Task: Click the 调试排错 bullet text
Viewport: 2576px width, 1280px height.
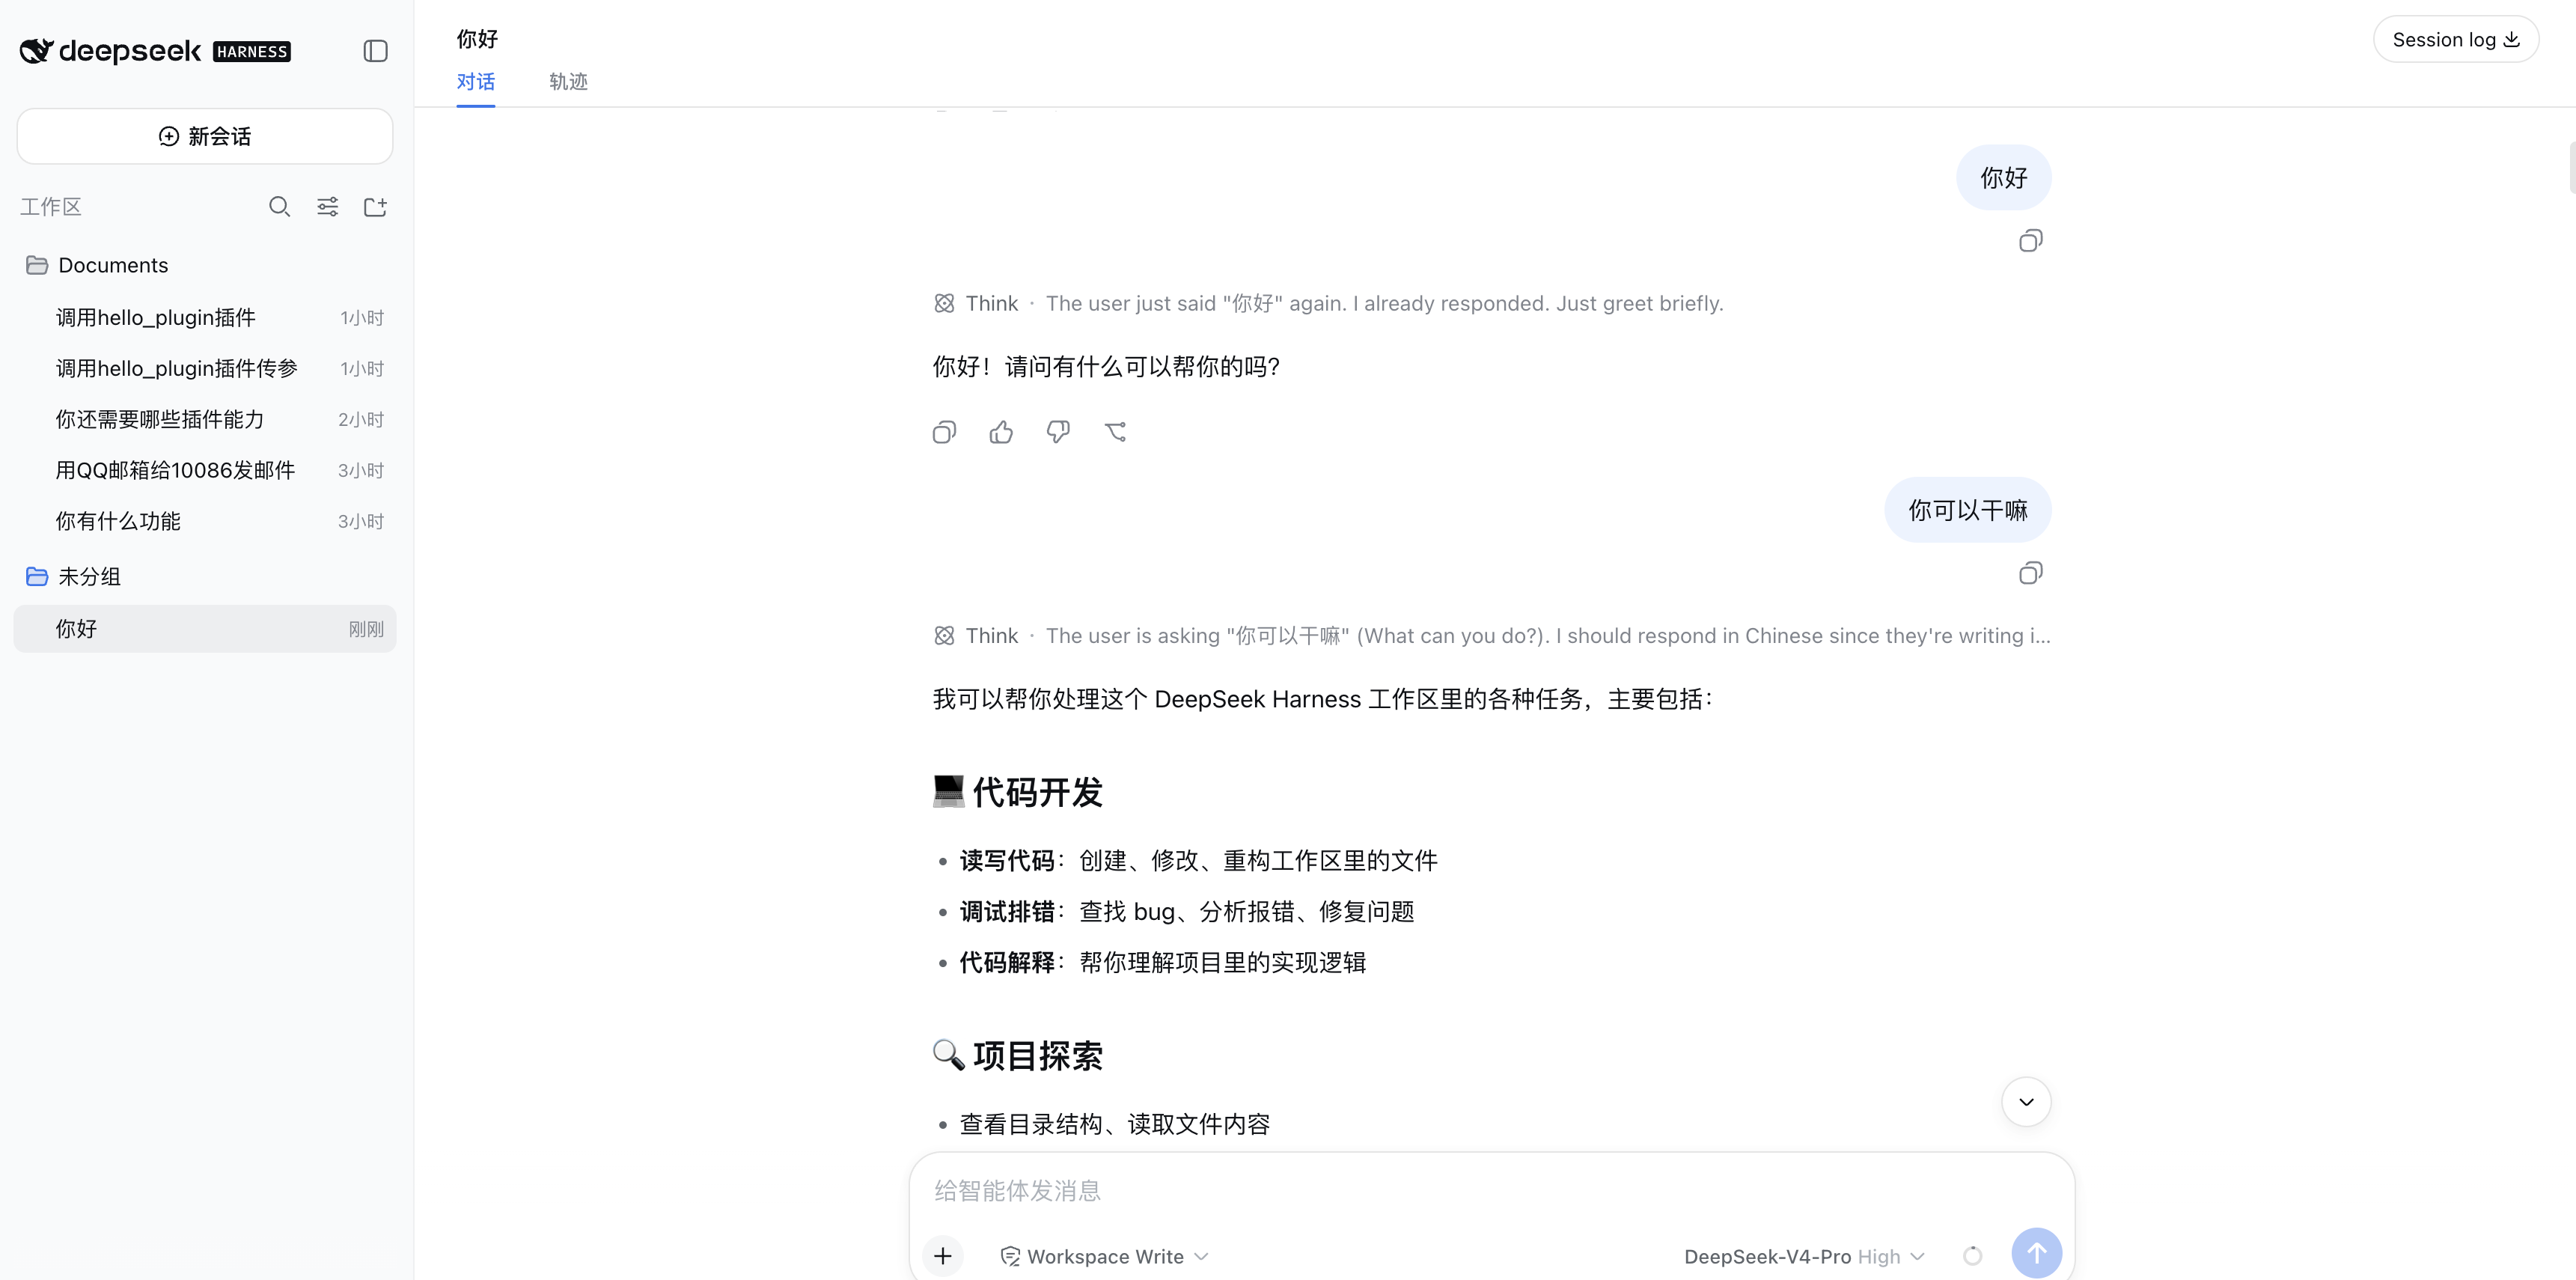Action: click(1186, 912)
